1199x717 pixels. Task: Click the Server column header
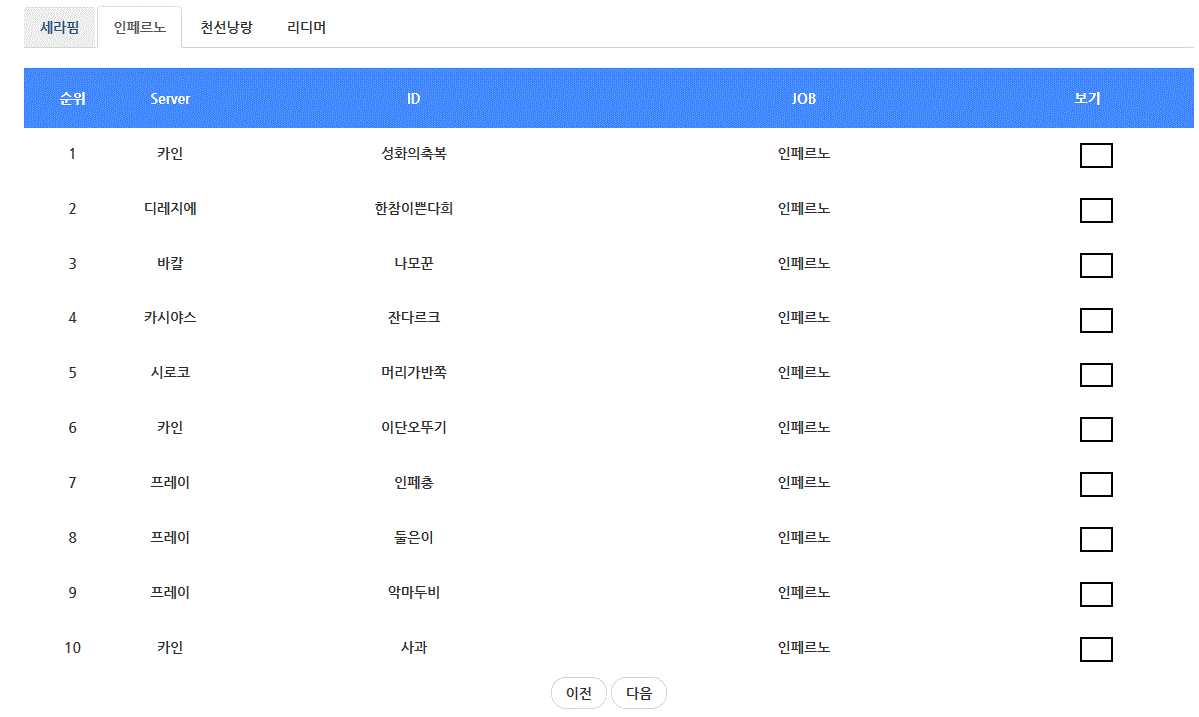170,99
